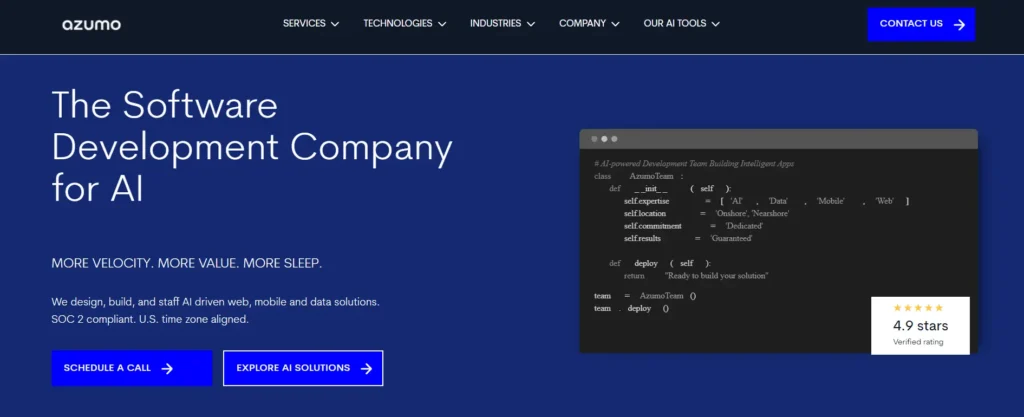Screen dimensions: 1024x417
Task: Click the Verified rating label
Action: point(918,342)
